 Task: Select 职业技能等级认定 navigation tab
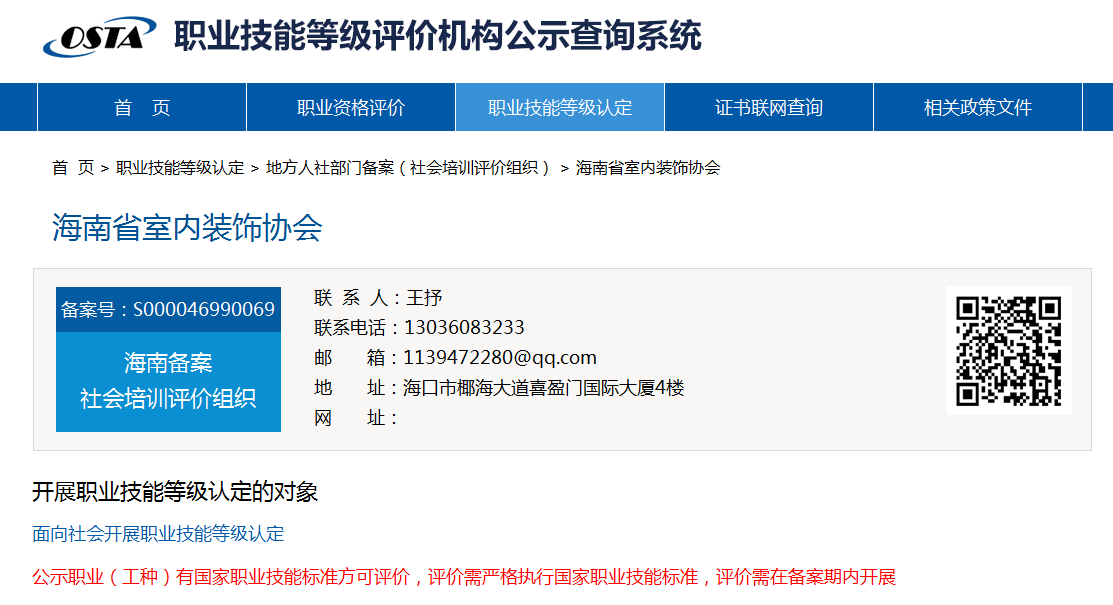pos(560,107)
